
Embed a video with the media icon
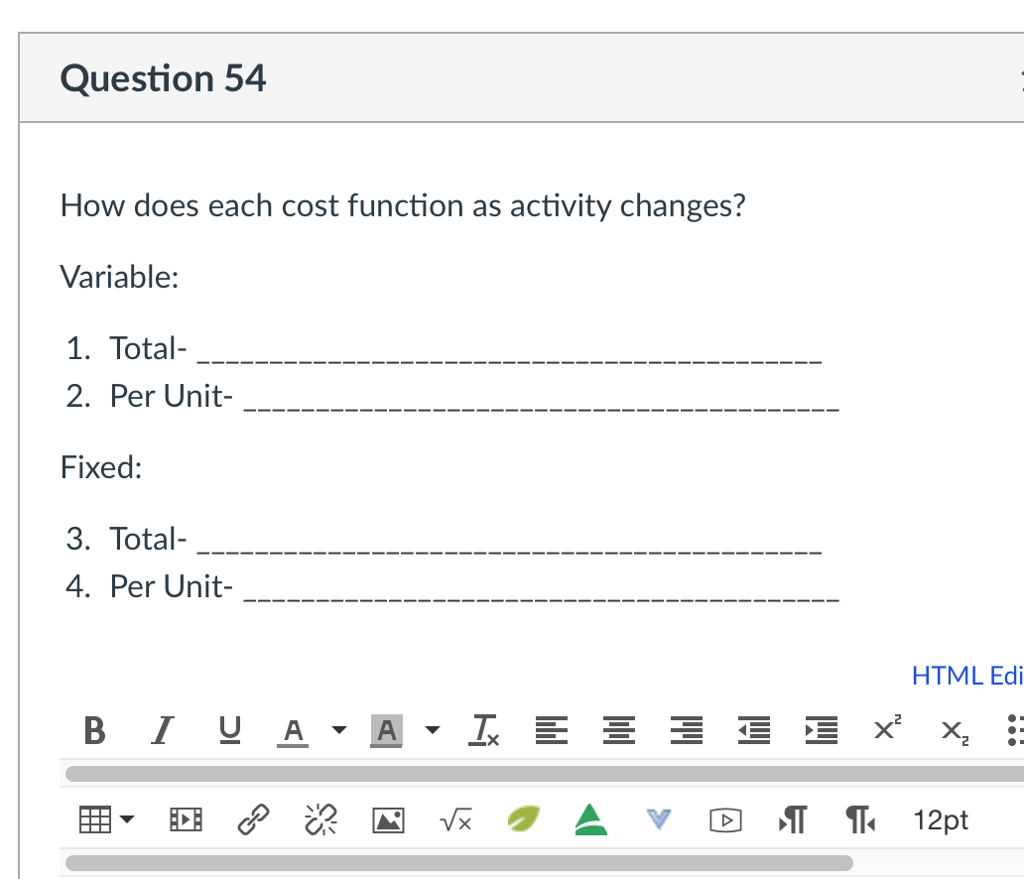[724, 819]
